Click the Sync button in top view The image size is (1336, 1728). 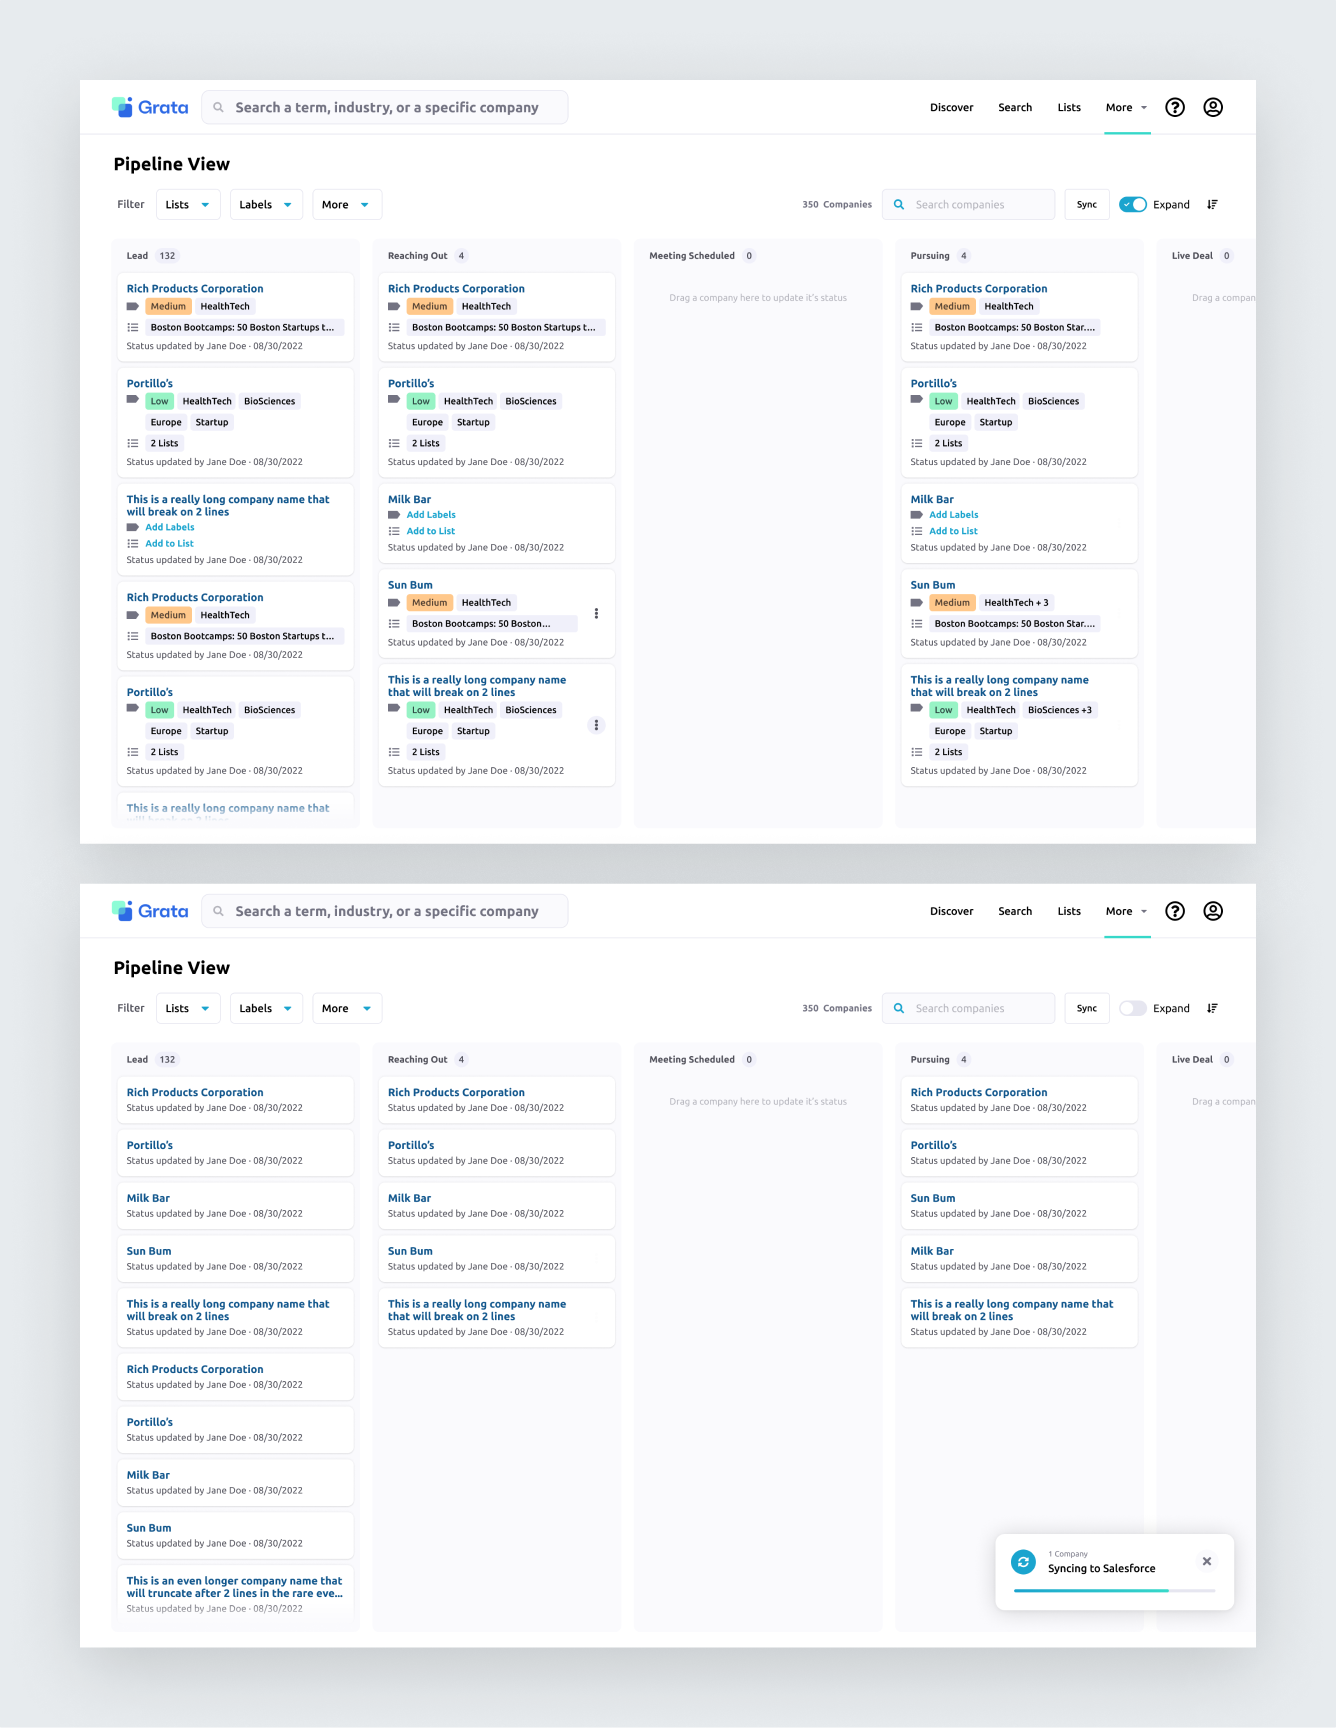point(1087,204)
